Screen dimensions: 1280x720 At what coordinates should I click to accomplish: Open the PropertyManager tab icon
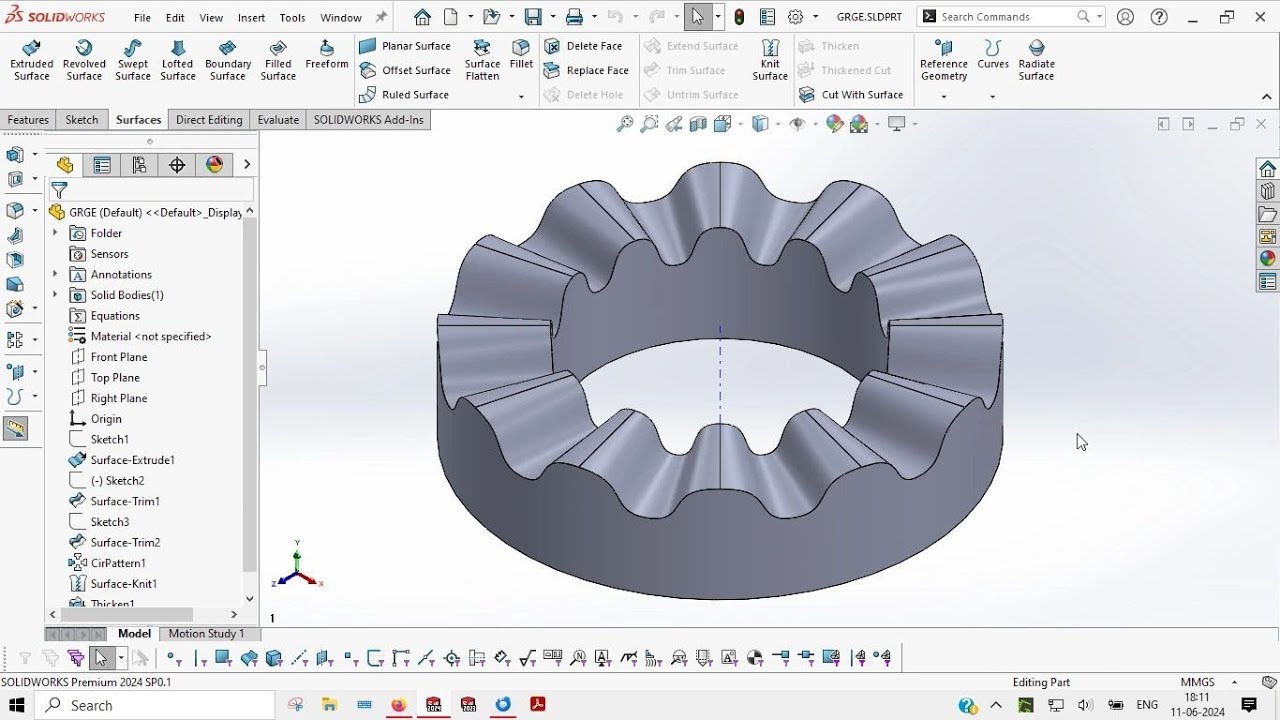coord(102,165)
